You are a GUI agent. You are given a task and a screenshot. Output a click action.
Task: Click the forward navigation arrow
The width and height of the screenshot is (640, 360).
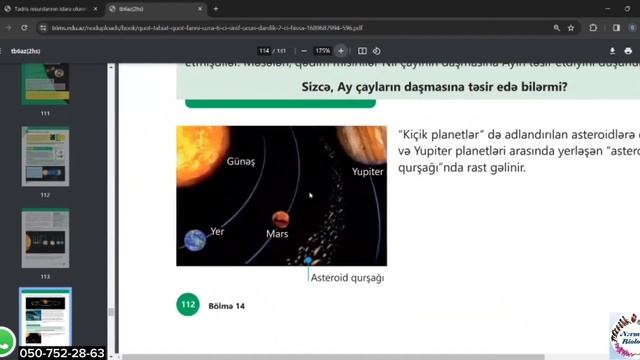point(9,28)
